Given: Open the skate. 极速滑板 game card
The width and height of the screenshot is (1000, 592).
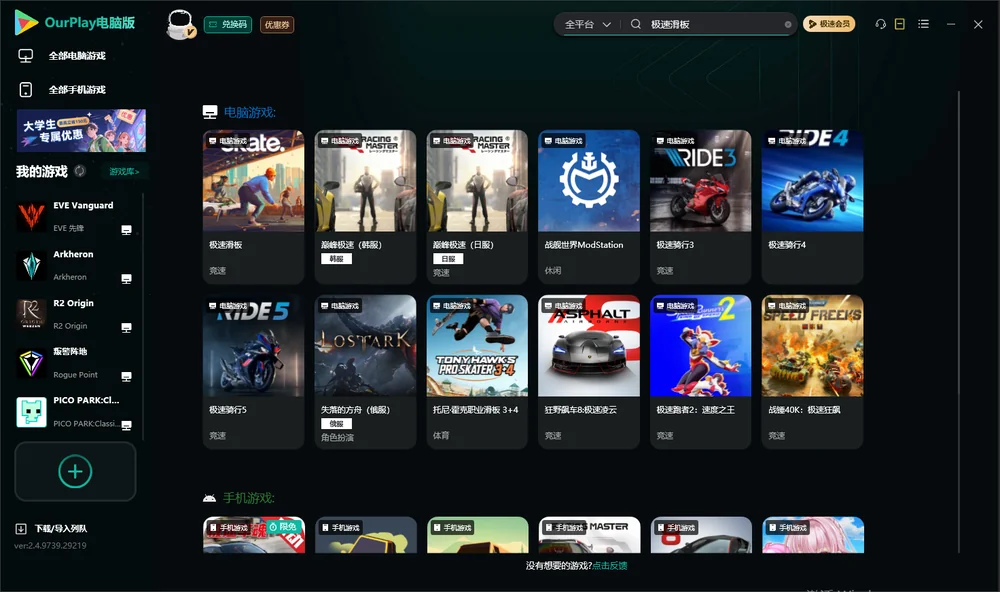Looking at the screenshot, I should click(x=253, y=207).
